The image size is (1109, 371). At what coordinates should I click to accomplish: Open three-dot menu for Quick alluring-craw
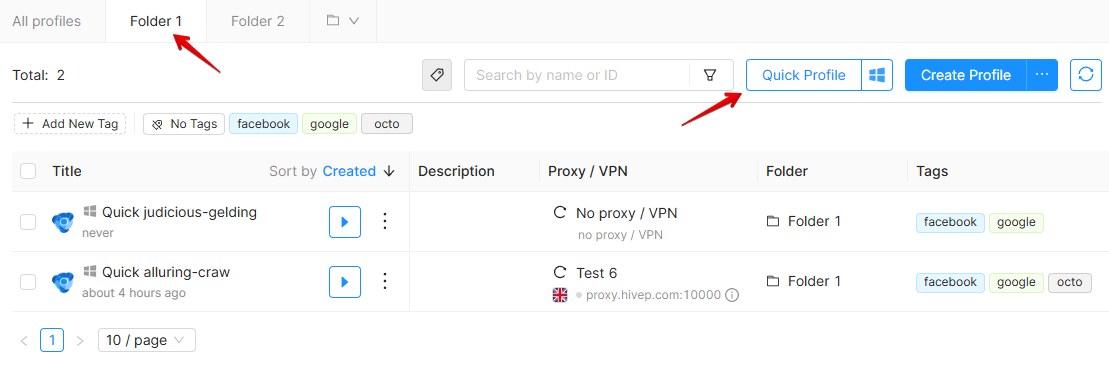pos(385,282)
